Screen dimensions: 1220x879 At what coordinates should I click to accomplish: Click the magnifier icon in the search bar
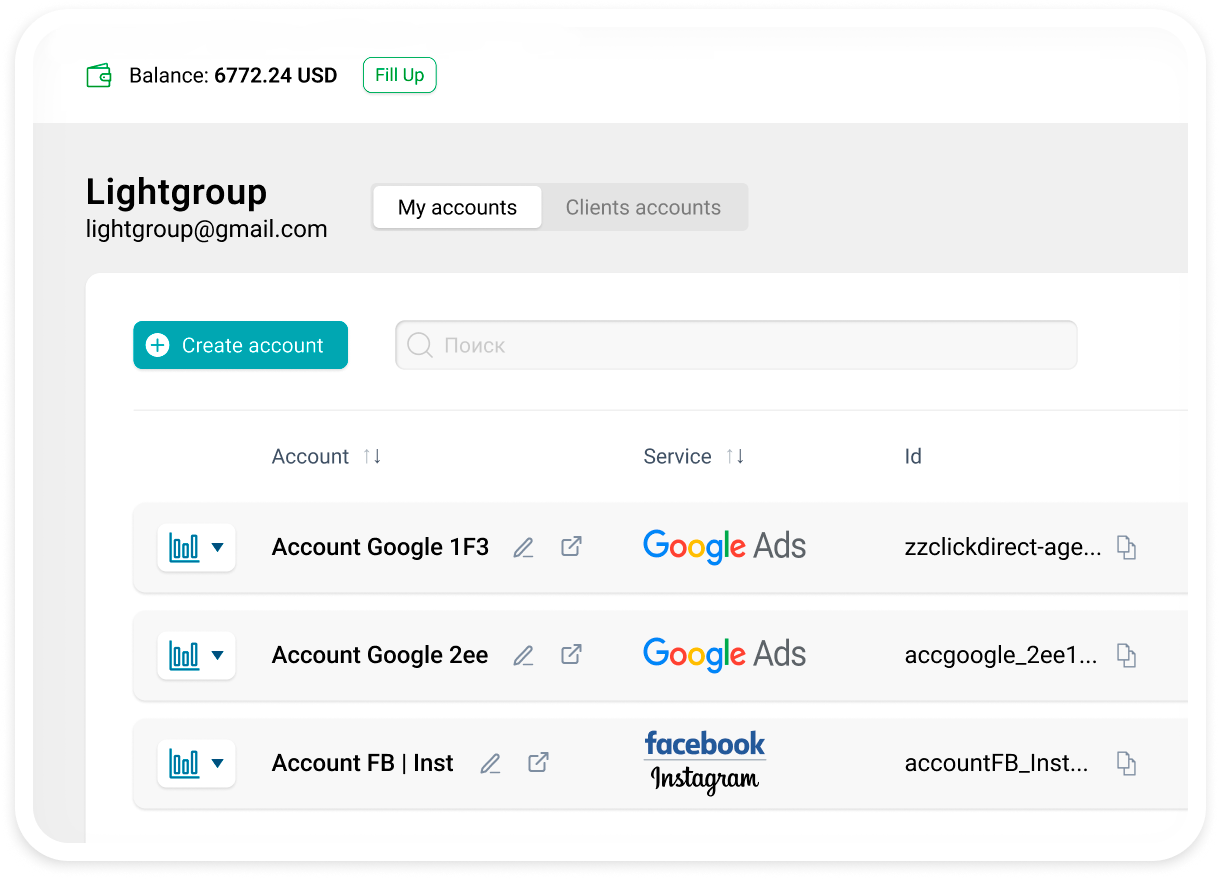[419, 344]
